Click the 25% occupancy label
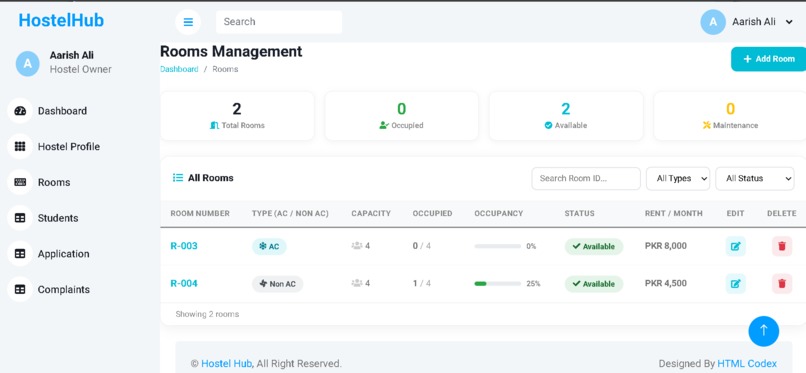 click(x=533, y=284)
